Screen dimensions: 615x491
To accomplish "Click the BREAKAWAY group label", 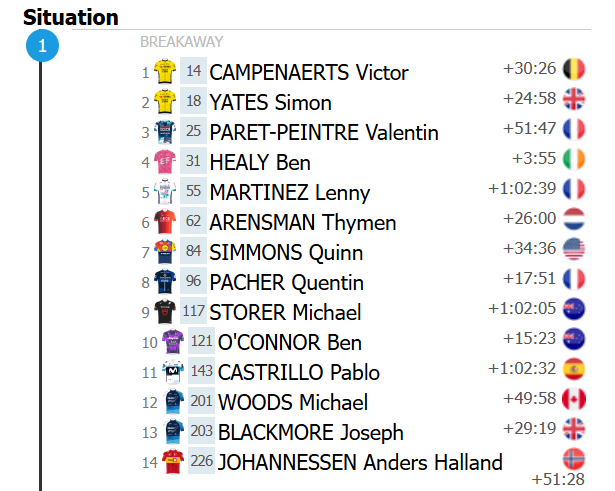I will pos(181,42).
